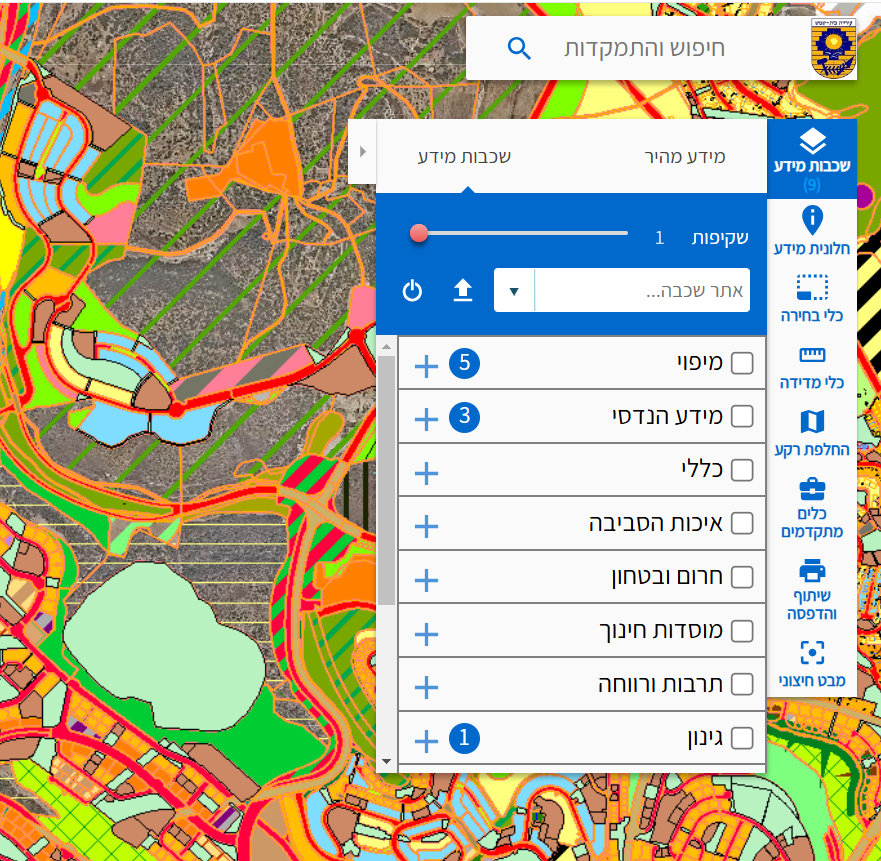This screenshot has height=861, width=881.
Task: Click the חיפוש והתמקדות search box
Action: 644,48
